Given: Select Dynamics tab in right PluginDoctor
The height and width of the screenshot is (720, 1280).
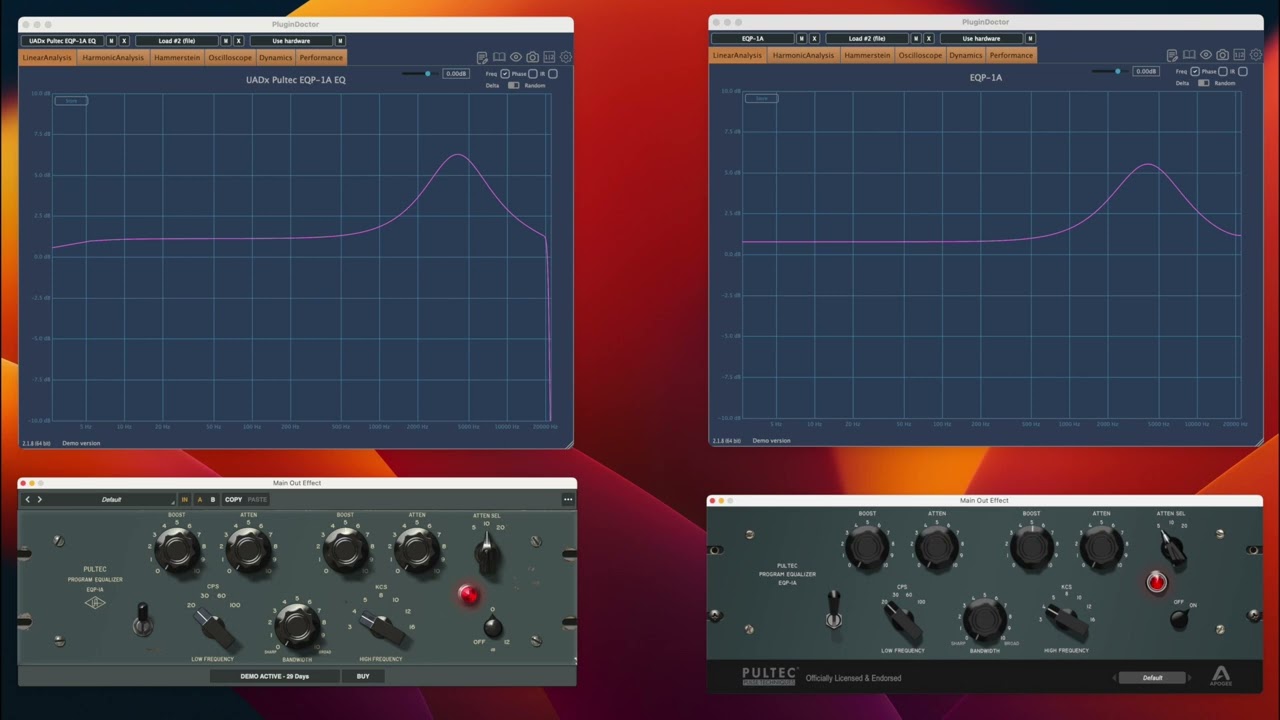Looking at the screenshot, I should click(x=966, y=55).
